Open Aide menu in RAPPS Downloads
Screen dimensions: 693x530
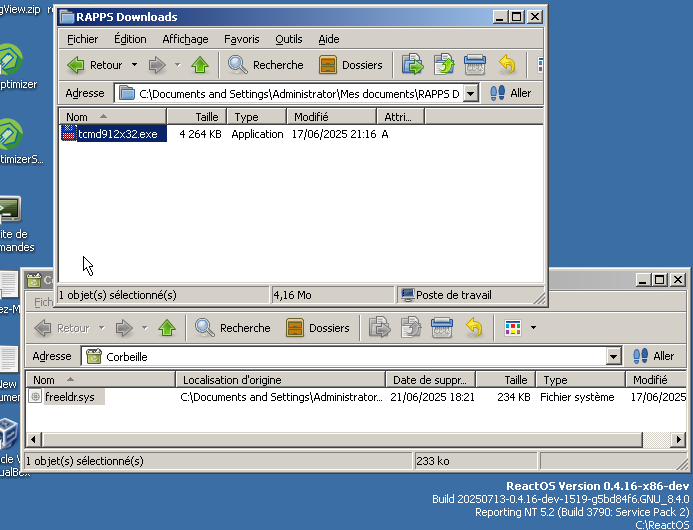[329, 39]
